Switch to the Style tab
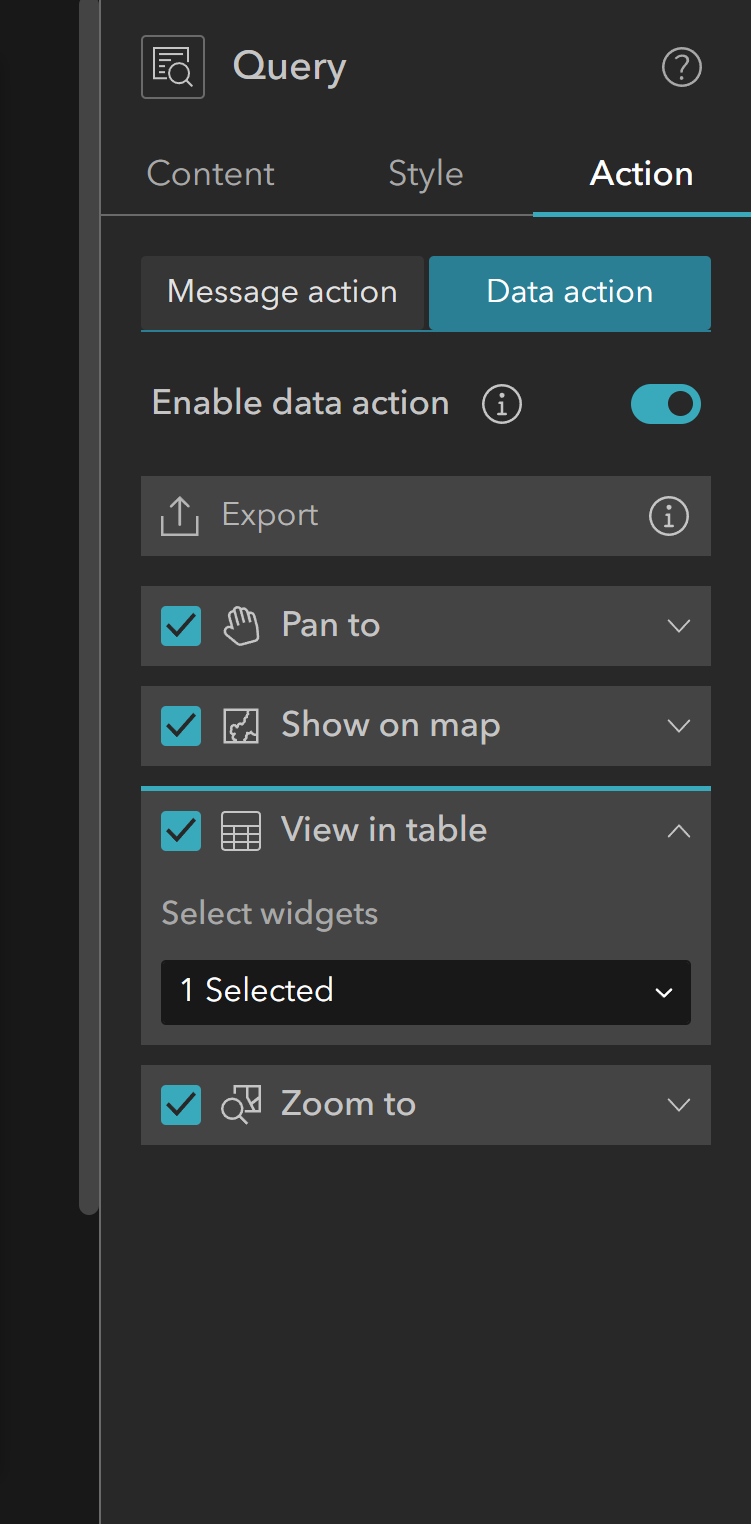This screenshot has height=1524, width=751. click(425, 173)
